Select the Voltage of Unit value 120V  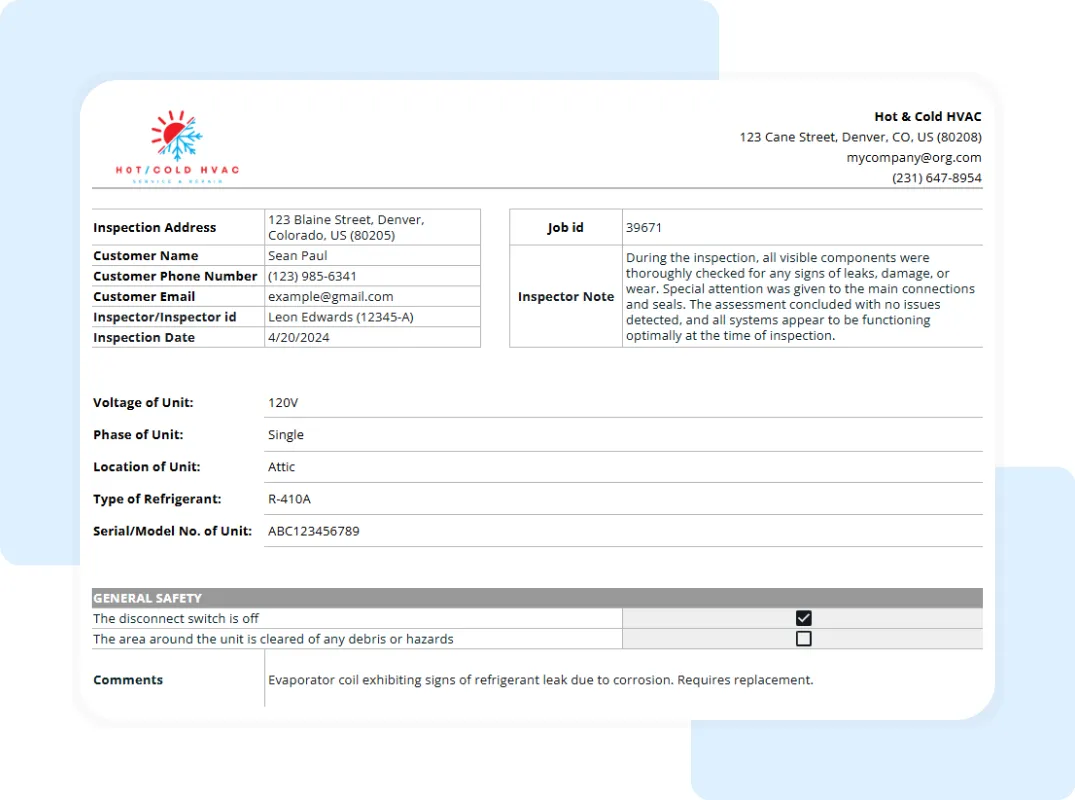283,402
